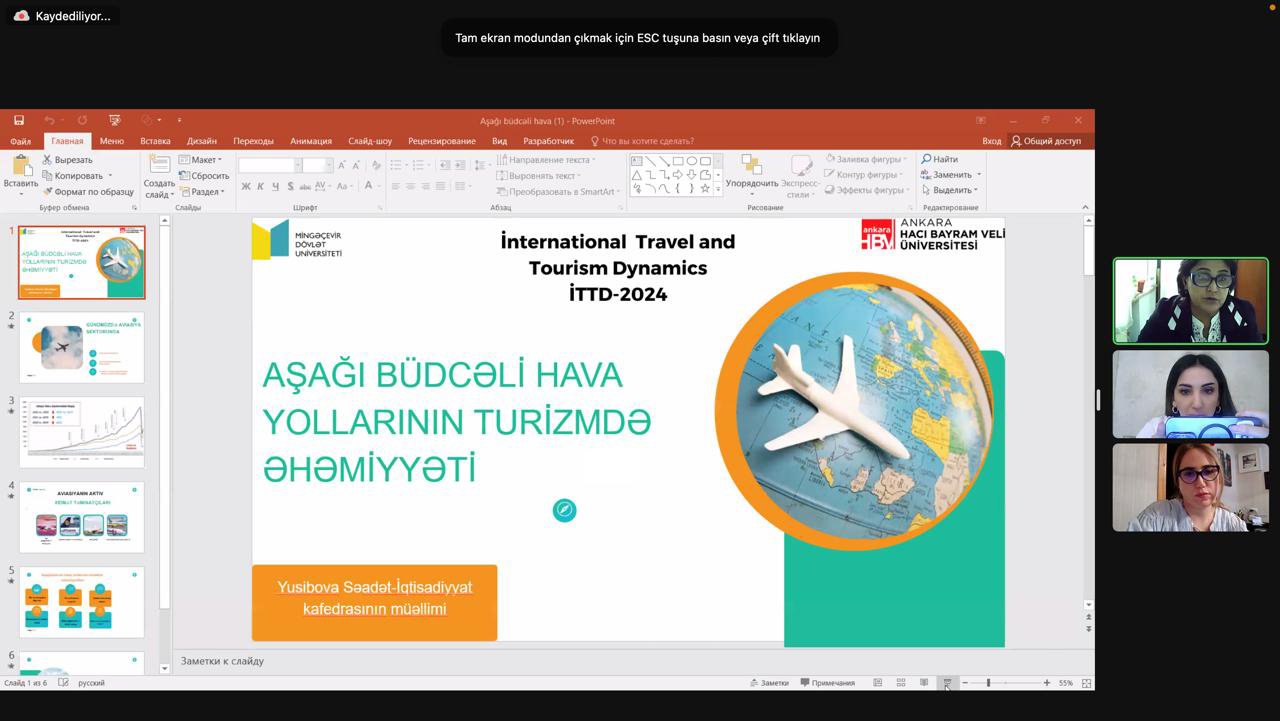
Task: Fit slide to window icon
Action: point(1086,683)
